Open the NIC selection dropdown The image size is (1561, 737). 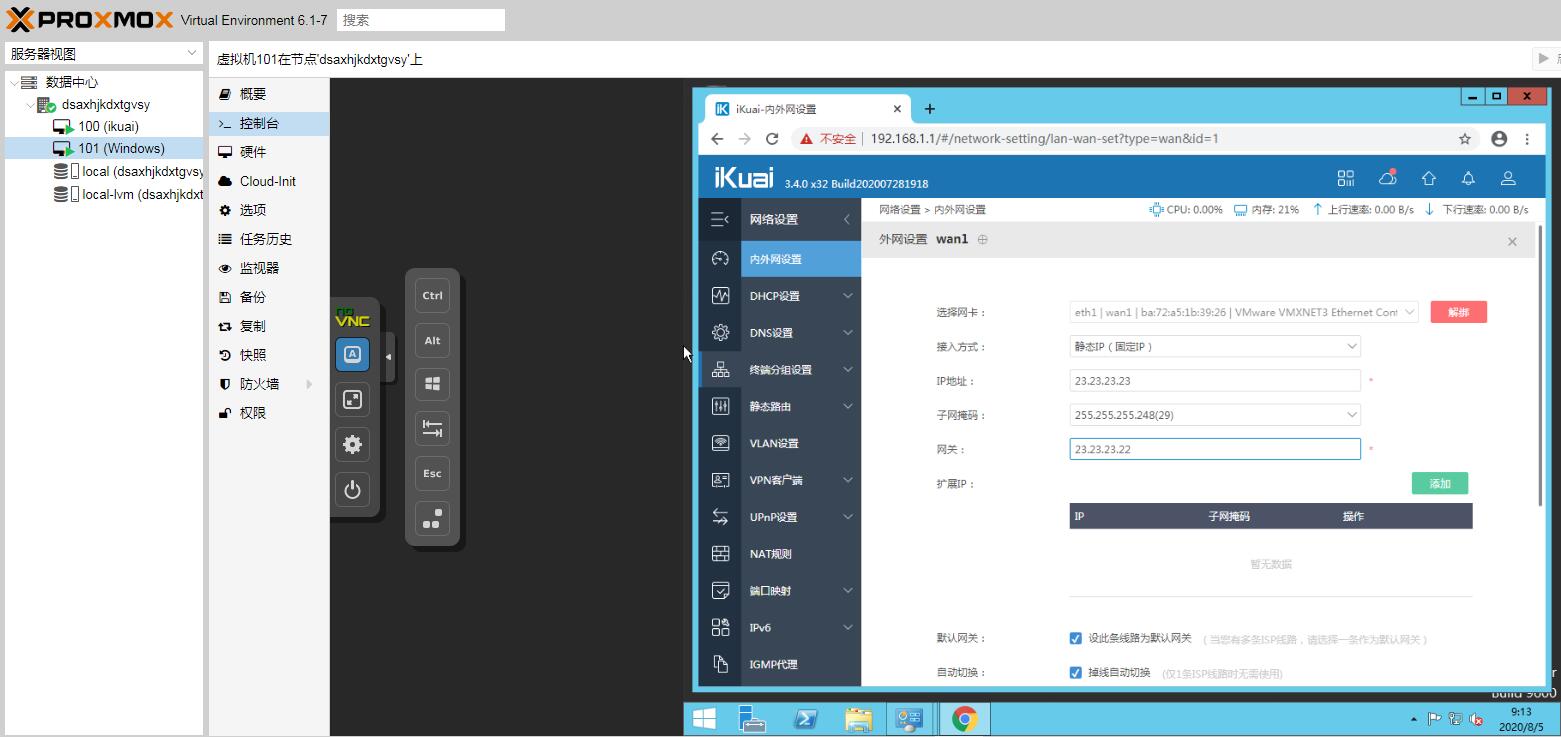click(x=1244, y=312)
